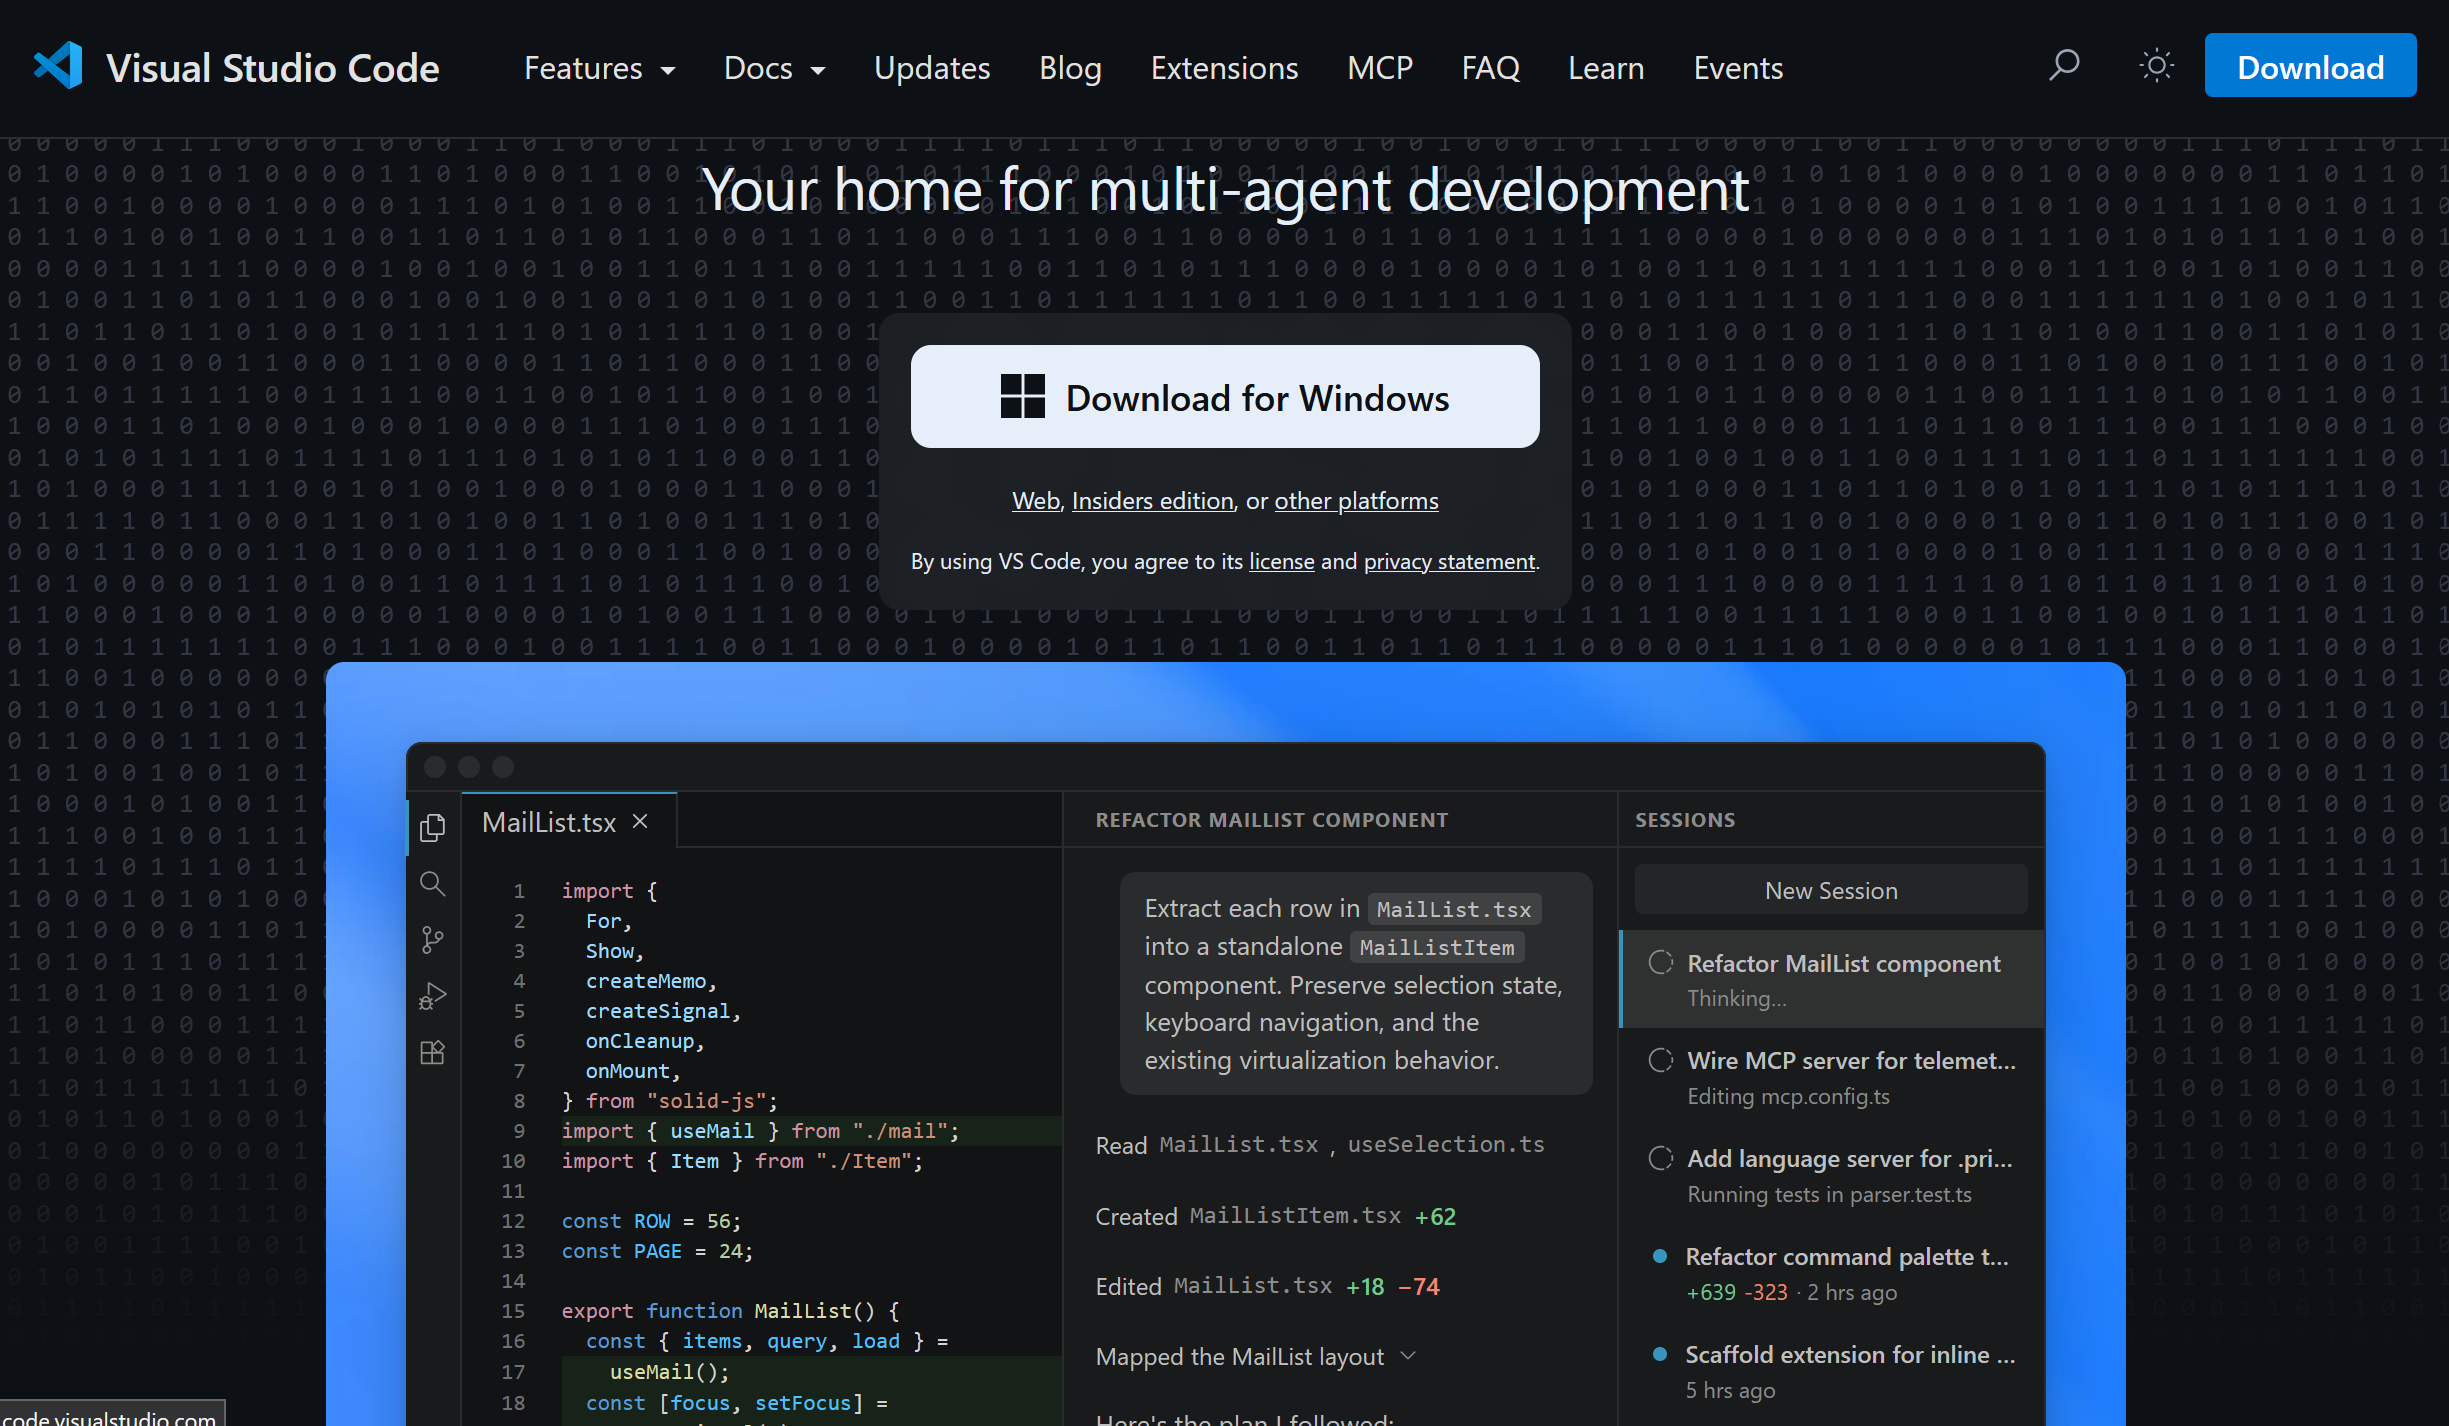The width and height of the screenshot is (2449, 1426).
Task: Open the other platforms link
Action: coord(1356,501)
